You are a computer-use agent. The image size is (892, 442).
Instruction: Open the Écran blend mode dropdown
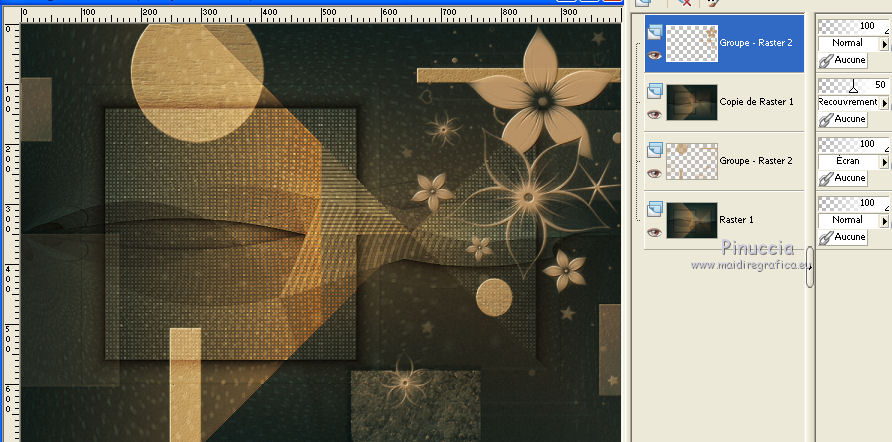[x=884, y=161]
